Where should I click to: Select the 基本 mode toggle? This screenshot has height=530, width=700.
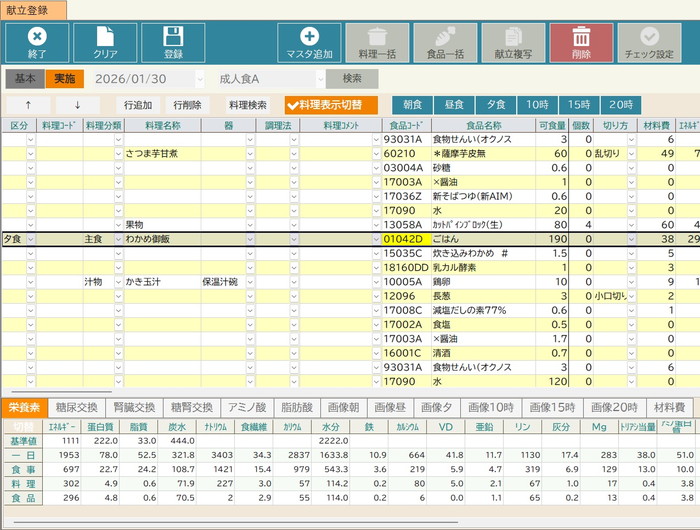pos(25,79)
